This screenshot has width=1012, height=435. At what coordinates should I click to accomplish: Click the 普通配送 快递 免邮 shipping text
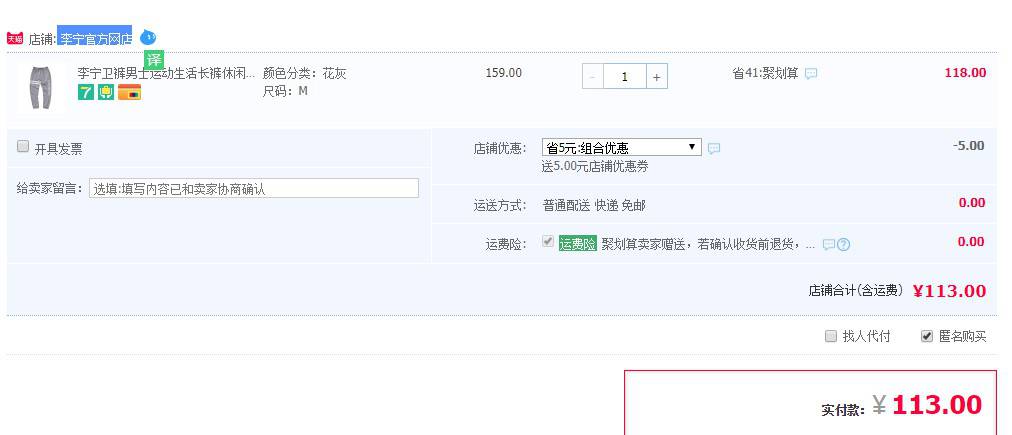(x=594, y=206)
